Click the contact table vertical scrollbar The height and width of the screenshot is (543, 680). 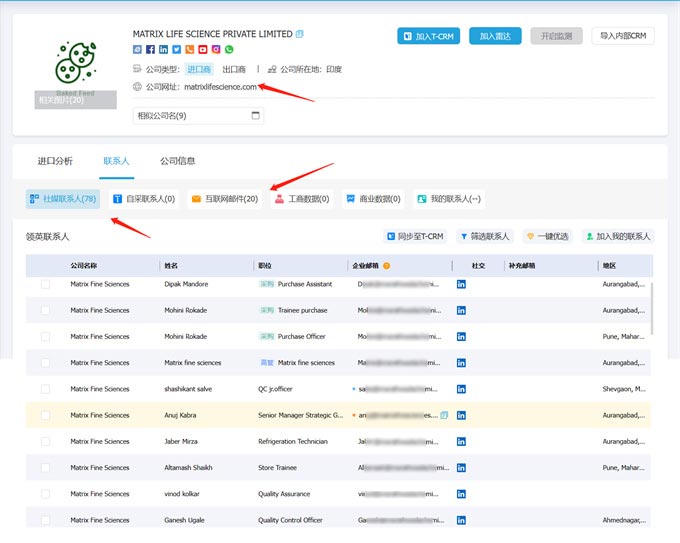pos(651,308)
